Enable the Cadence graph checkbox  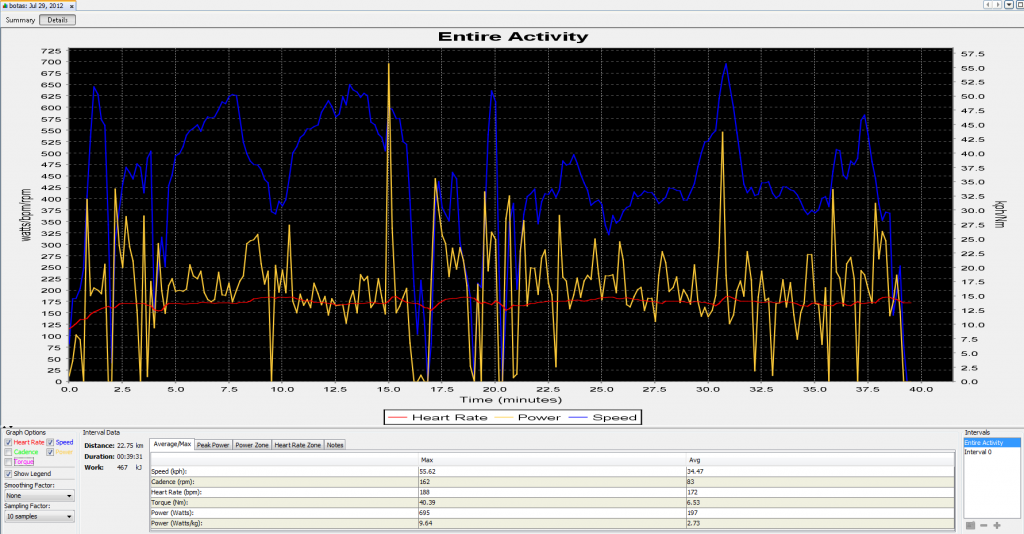(8, 452)
